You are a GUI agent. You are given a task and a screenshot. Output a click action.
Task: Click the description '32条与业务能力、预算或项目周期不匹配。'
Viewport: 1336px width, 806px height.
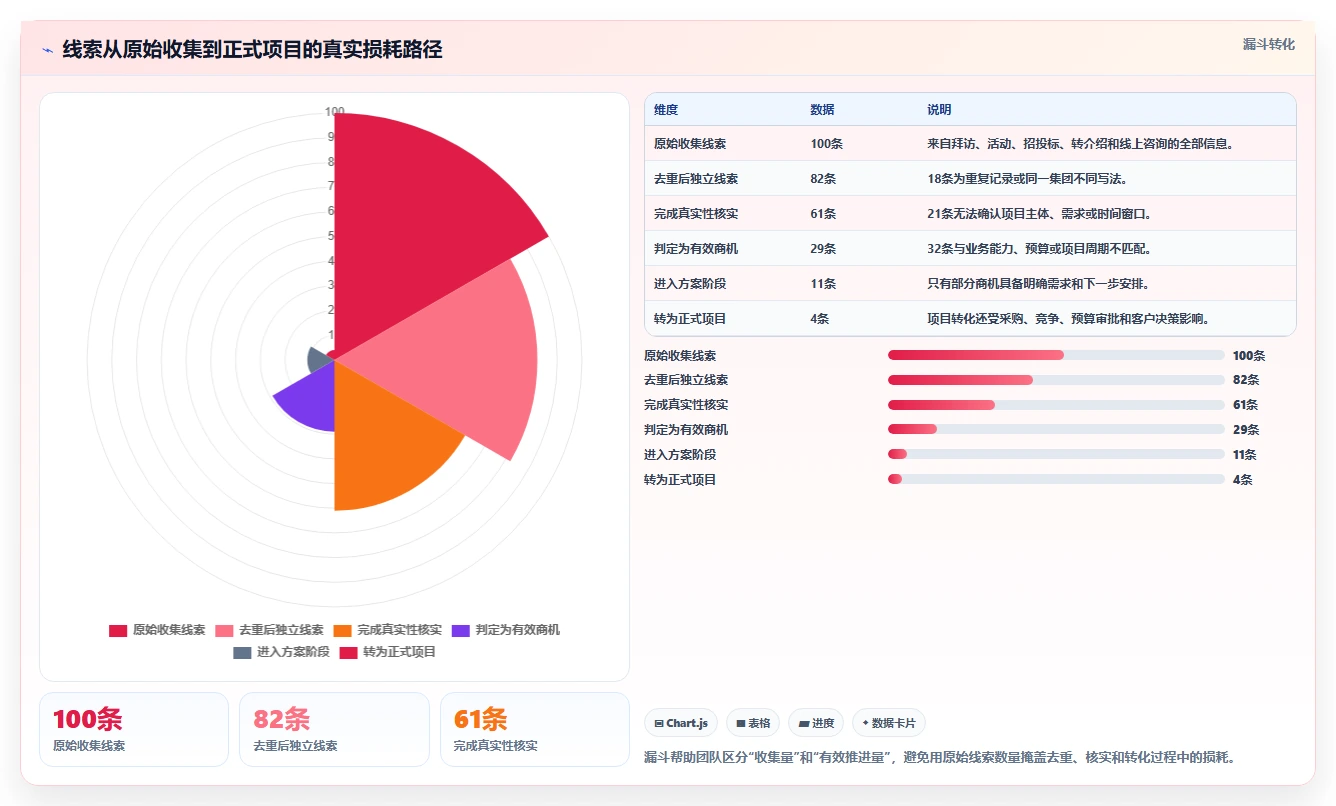click(1042, 249)
